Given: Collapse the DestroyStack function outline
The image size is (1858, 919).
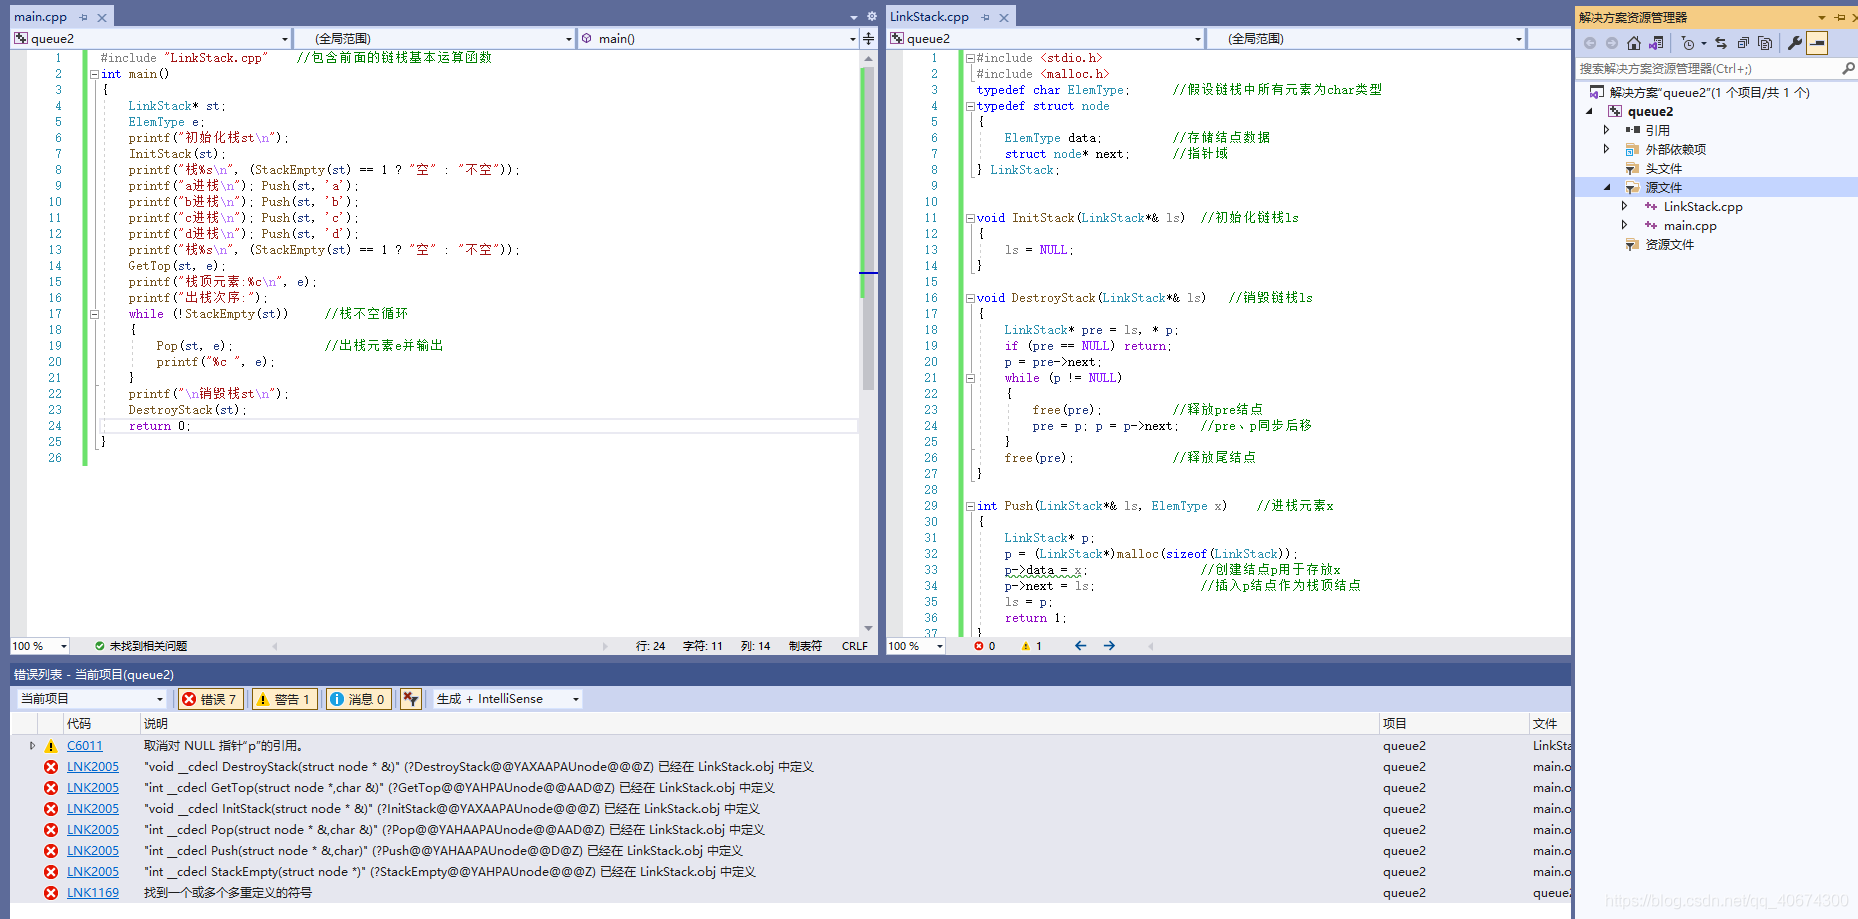Looking at the screenshot, I should coord(970,298).
